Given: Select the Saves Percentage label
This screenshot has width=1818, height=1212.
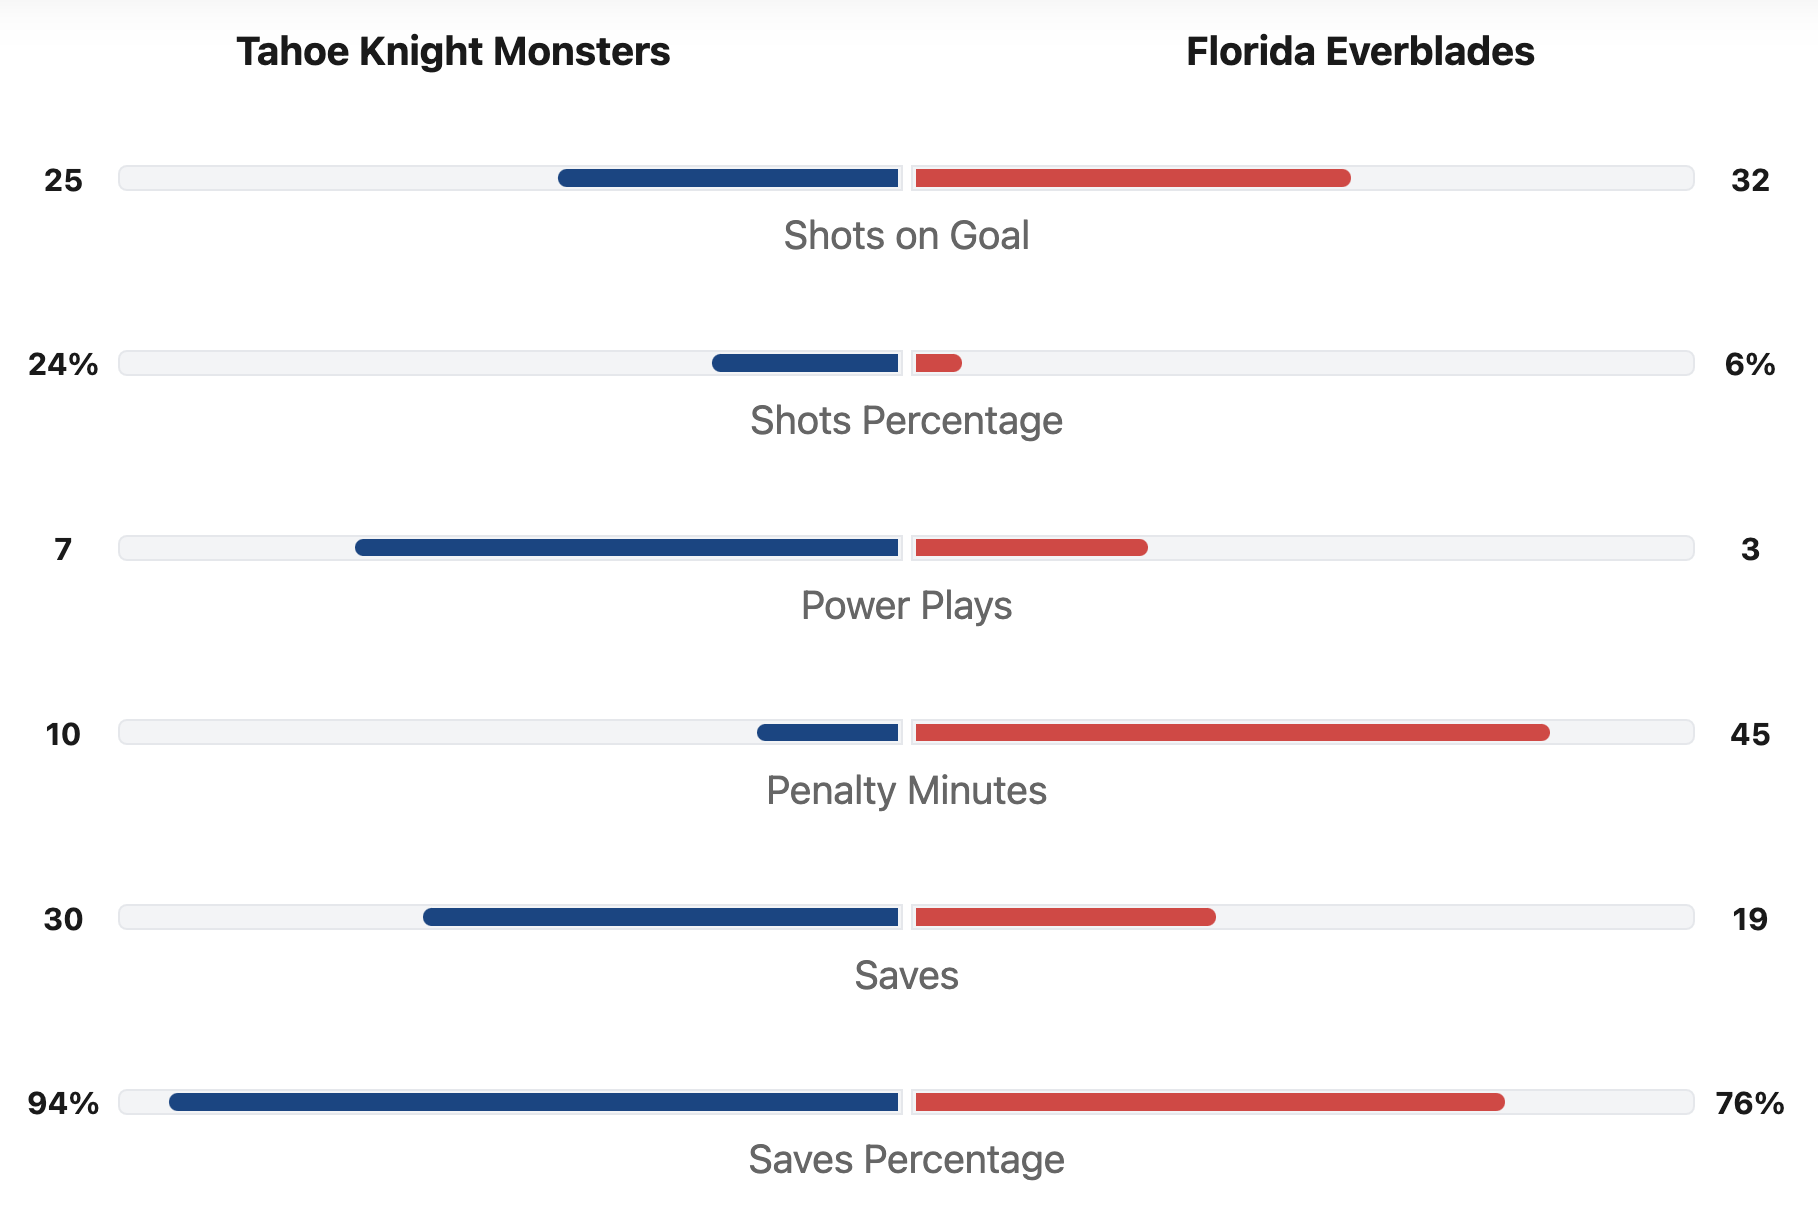Looking at the screenshot, I should point(906,1160).
